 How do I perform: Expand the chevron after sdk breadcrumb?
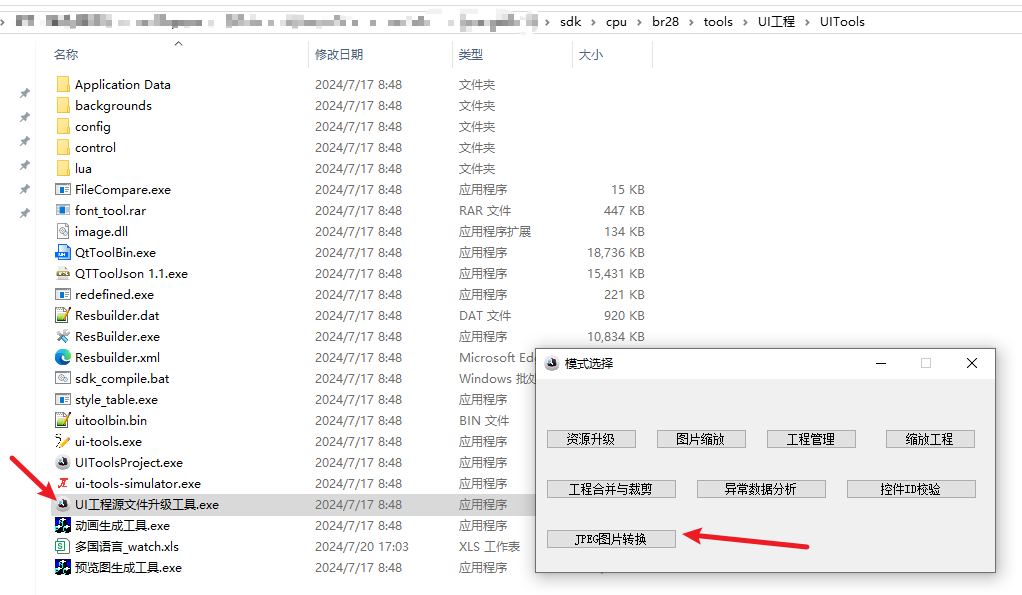[593, 22]
